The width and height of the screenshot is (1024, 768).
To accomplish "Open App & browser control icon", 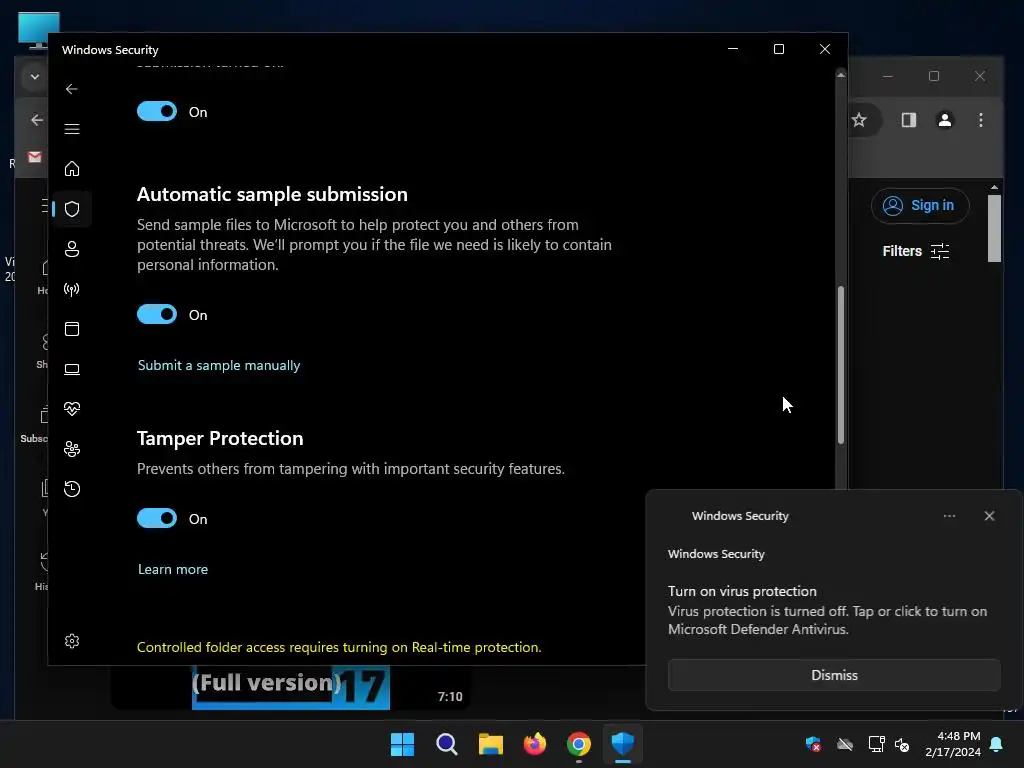I will tap(72, 329).
